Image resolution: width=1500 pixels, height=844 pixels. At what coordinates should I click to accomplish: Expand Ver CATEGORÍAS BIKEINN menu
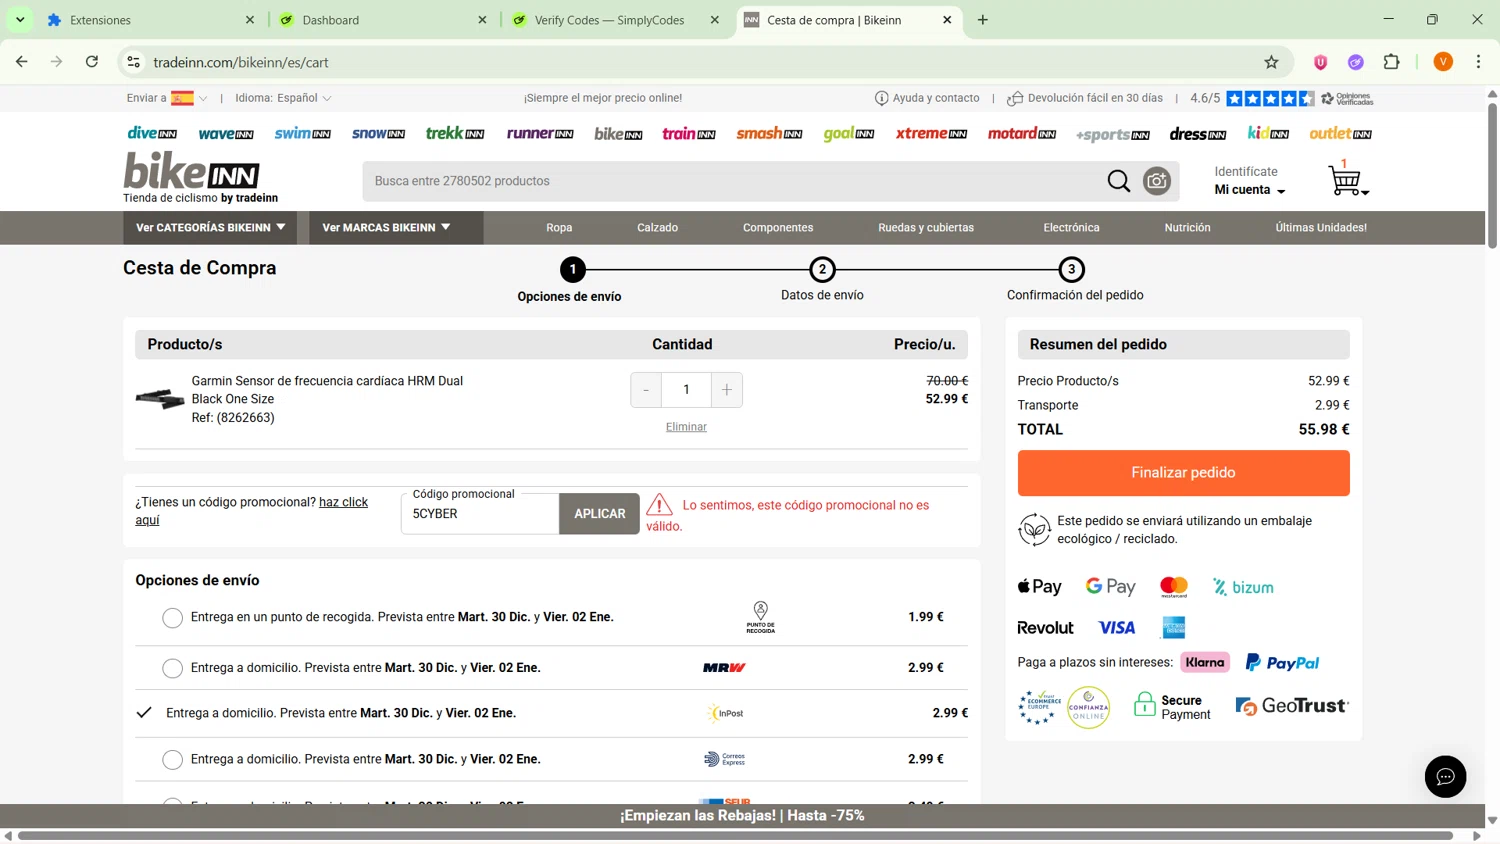211,228
